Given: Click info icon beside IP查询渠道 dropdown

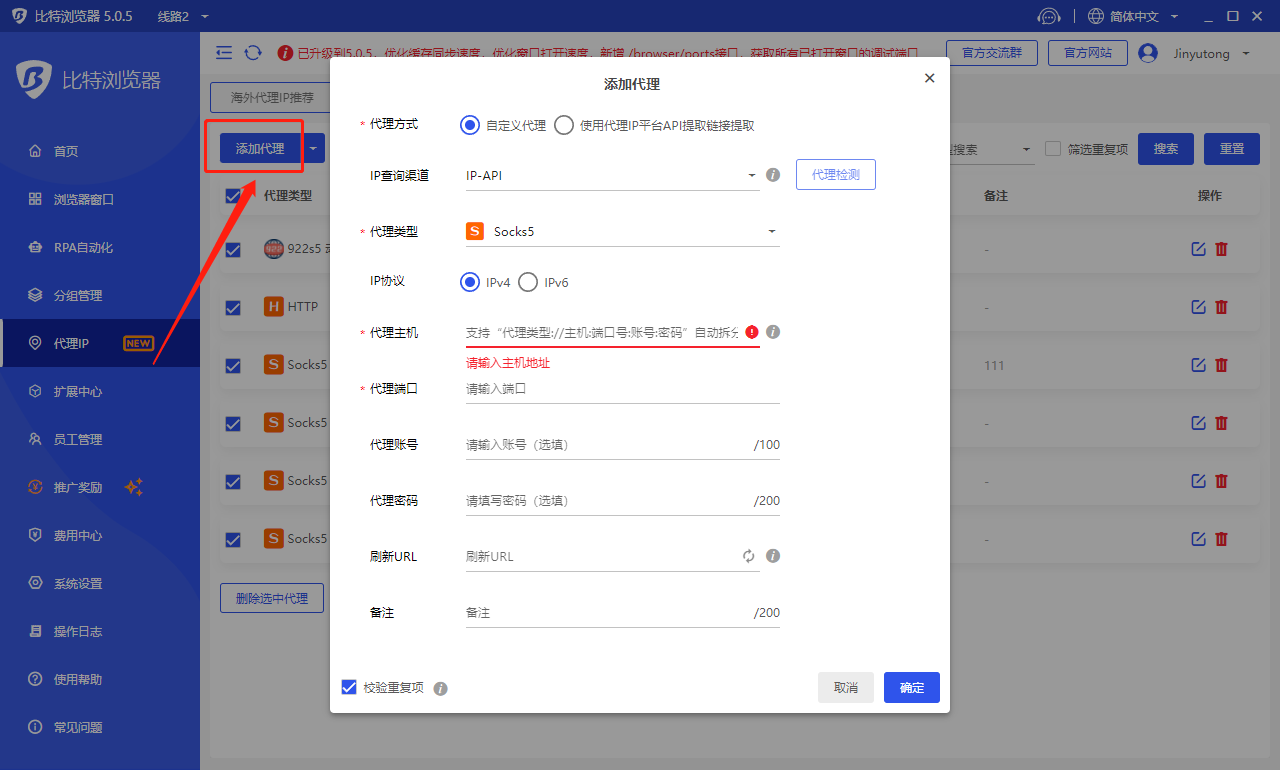Looking at the screenshot, I should point(772,175).
